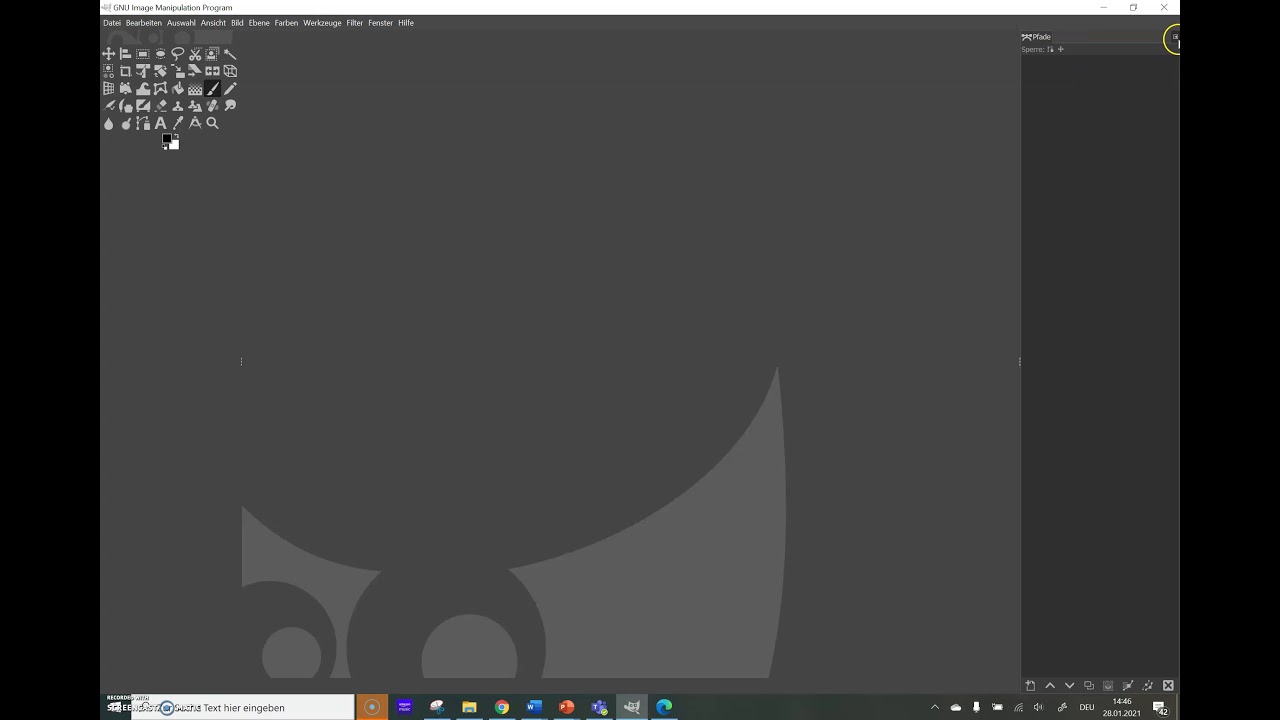The height and width of the screenshot is (720, 1280).
Task: Select the Warp Transform tool
Action: click(143, 88)
